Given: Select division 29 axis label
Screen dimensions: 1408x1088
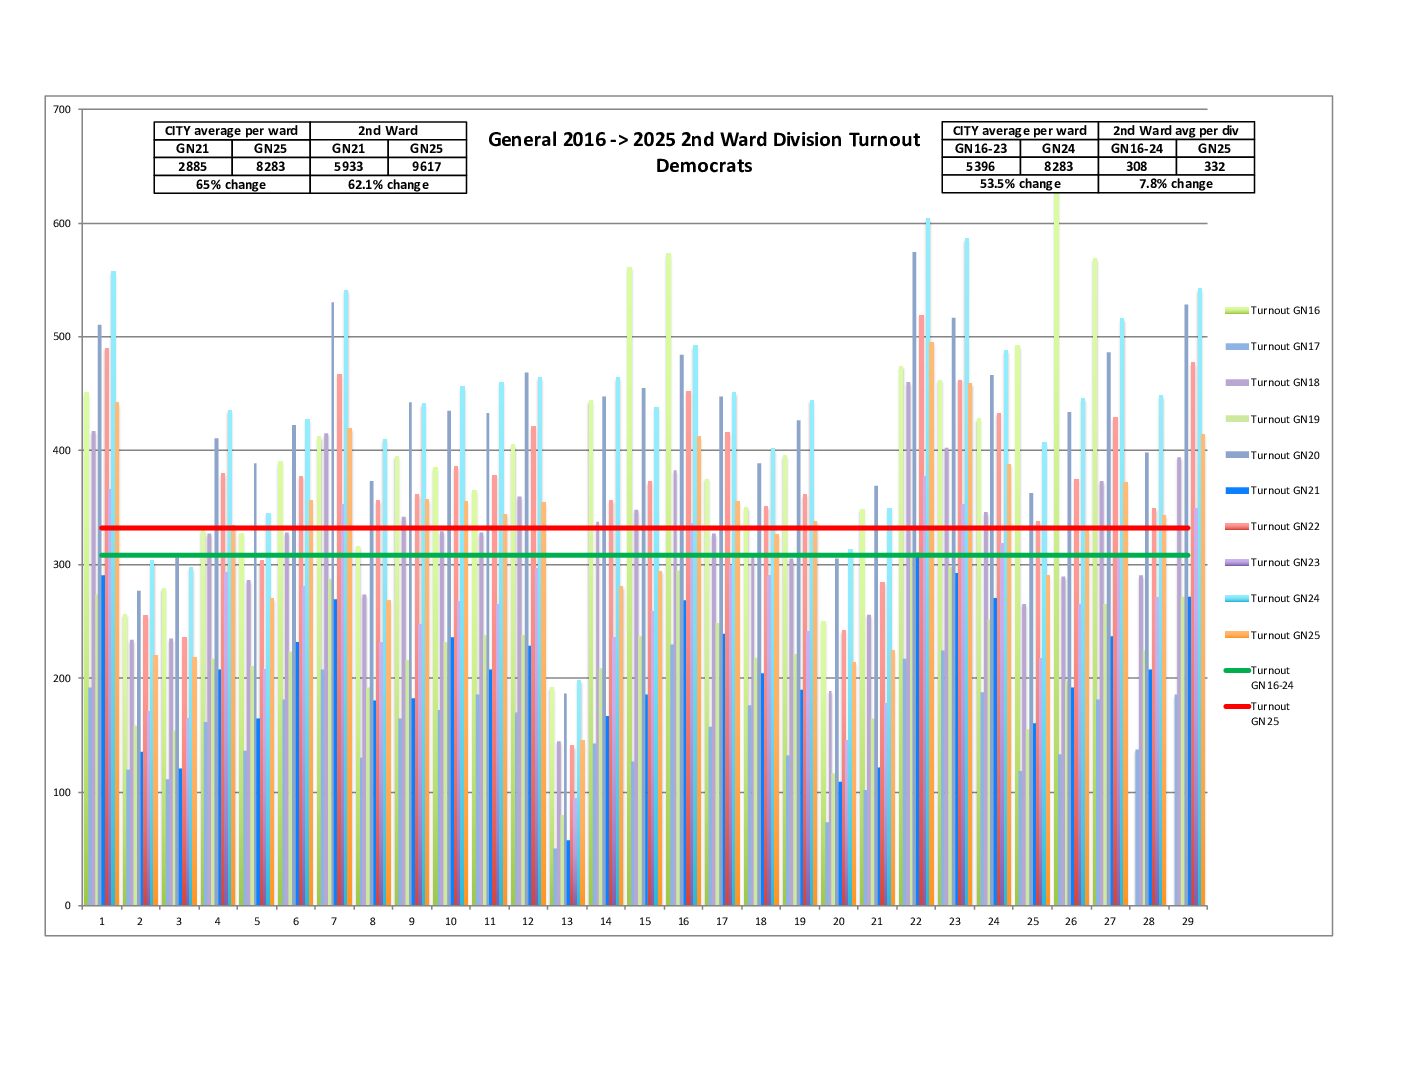Looking at the screenshot, I should (1188, 922).
